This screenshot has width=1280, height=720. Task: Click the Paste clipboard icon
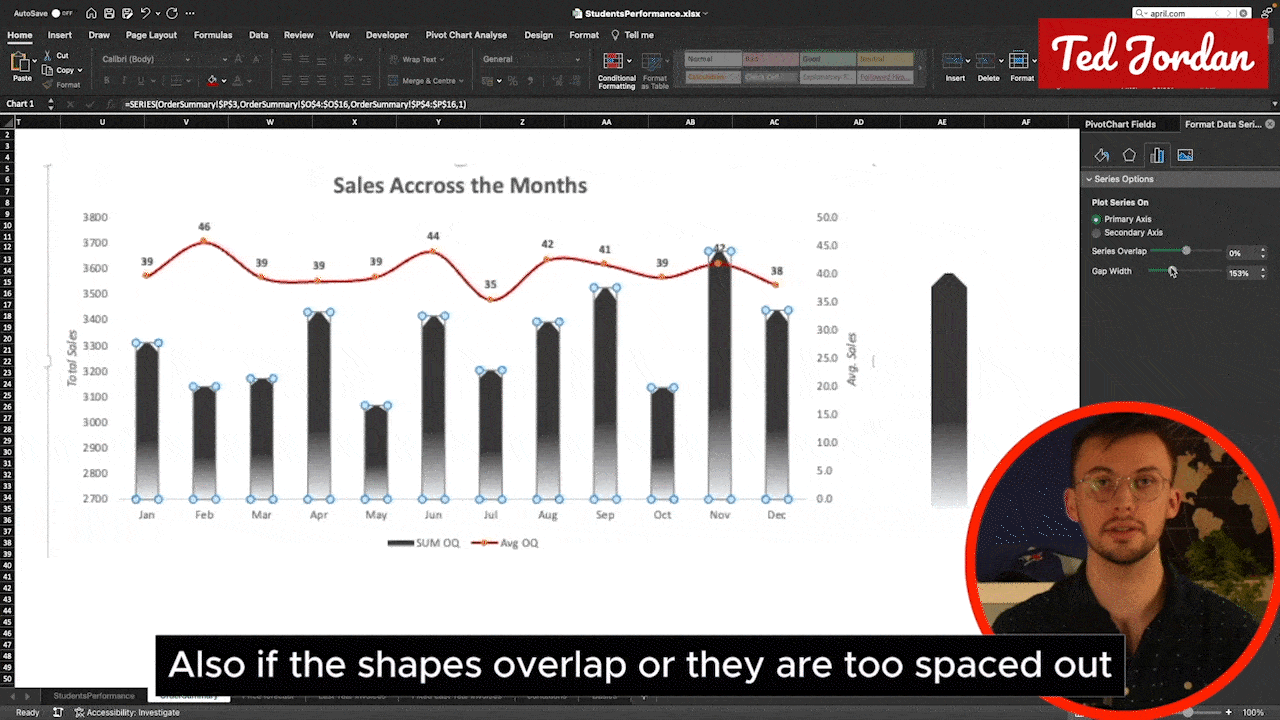pyautogui.click(x=21, y=66)
